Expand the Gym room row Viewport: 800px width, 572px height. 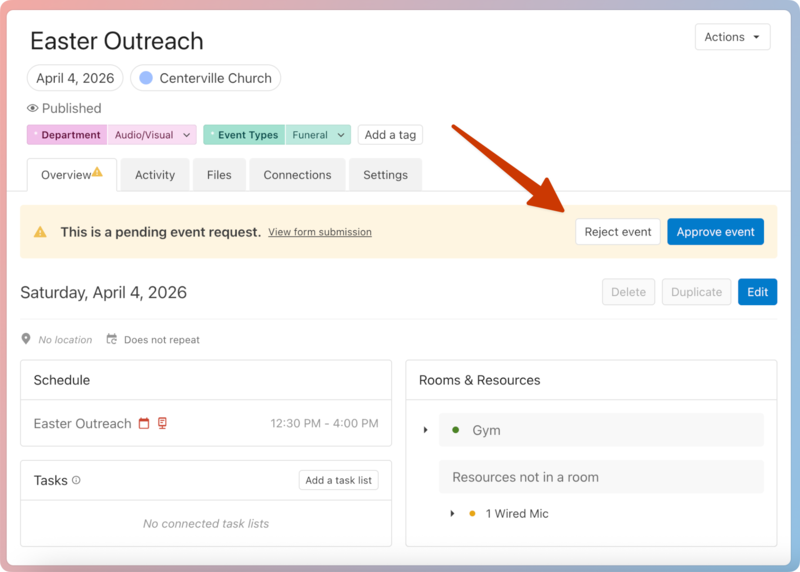(426, 430)
